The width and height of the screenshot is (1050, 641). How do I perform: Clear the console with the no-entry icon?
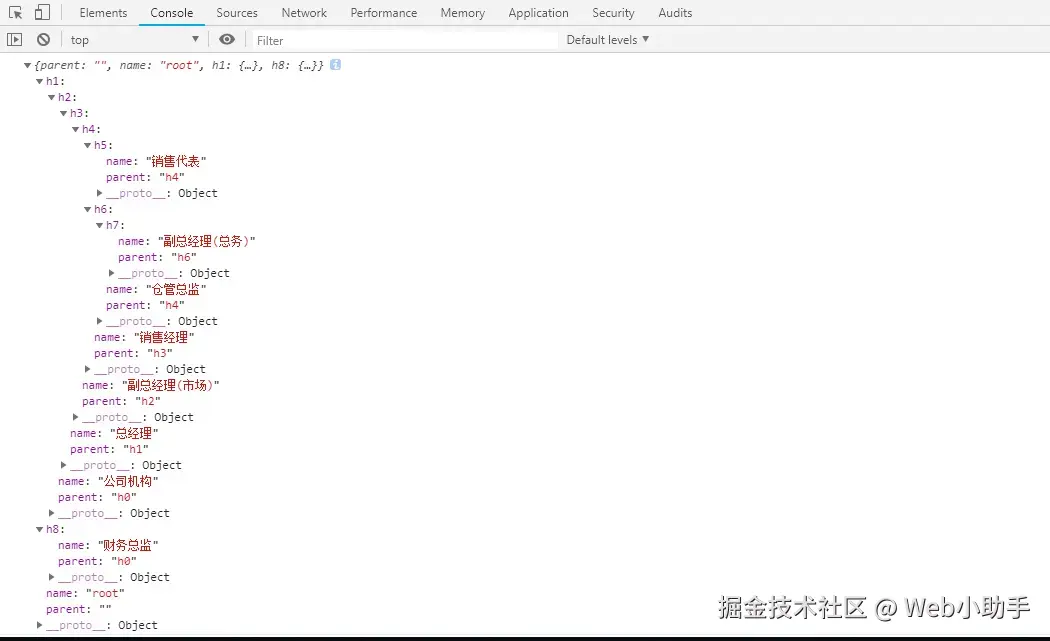pyautogui.click(x=41, y=39)
